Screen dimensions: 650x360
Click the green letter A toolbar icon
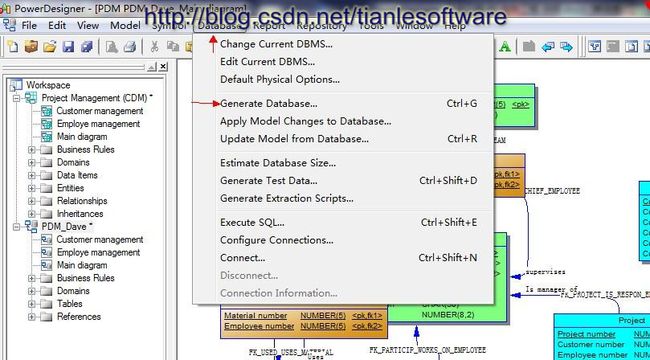504,46
